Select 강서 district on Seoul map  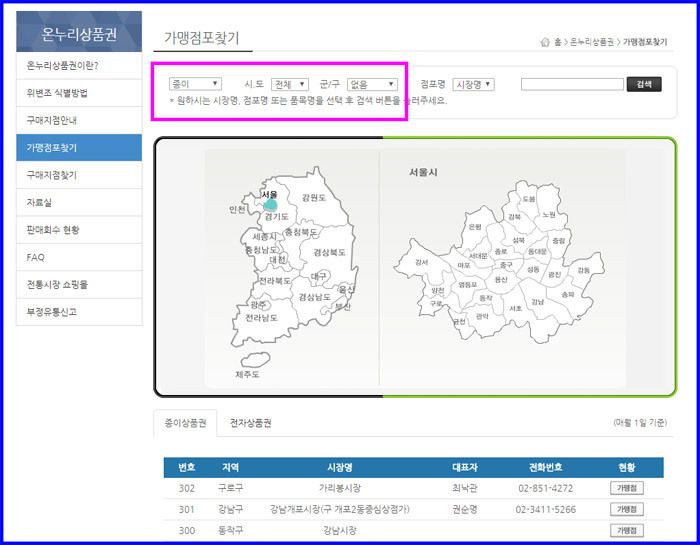[x=421, y=262]
